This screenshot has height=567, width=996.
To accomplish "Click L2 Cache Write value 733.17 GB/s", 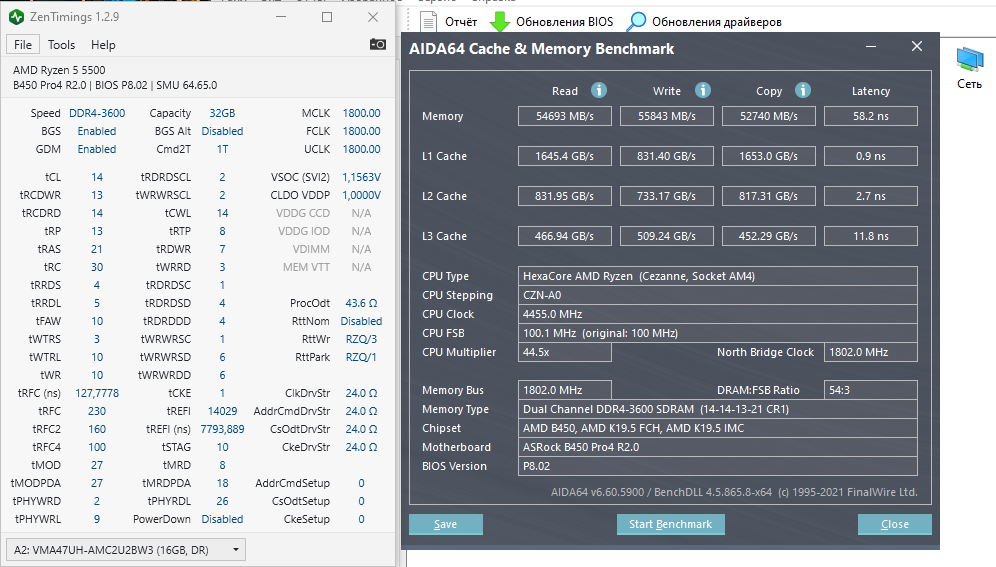I will click(667, 196).
